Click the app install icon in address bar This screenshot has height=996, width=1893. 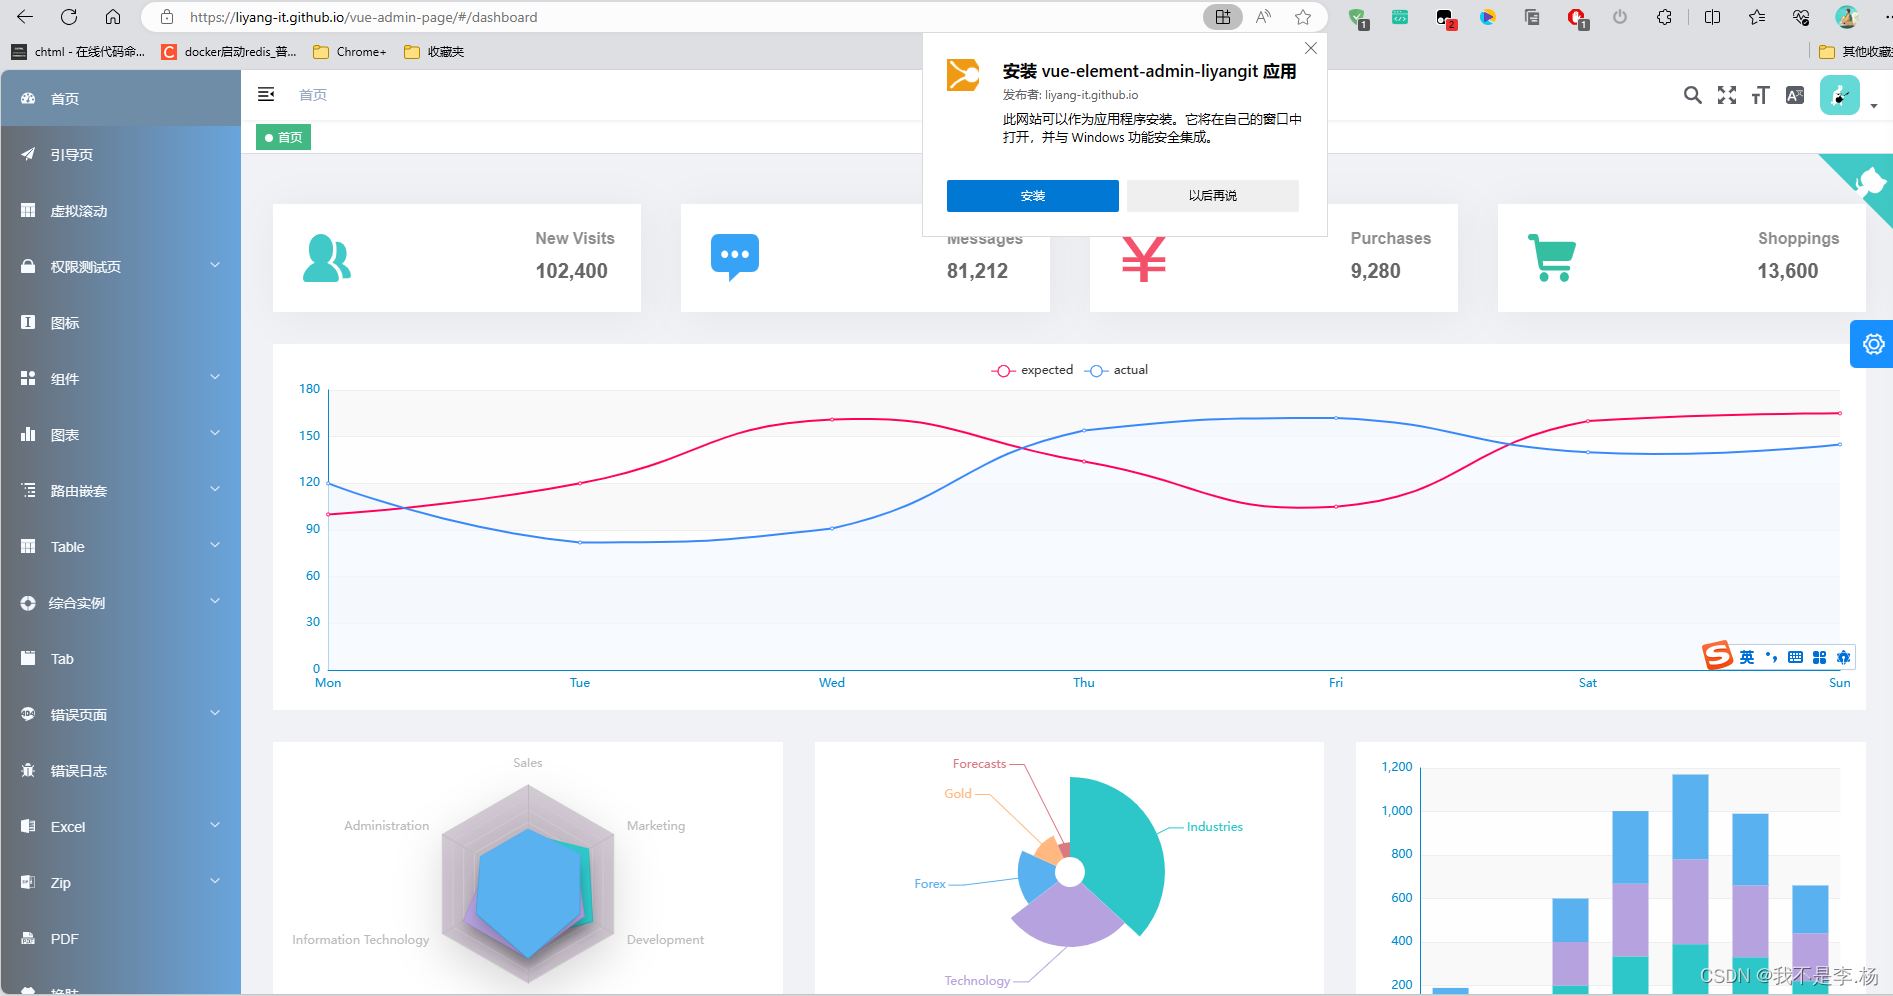coord(1223,17)
